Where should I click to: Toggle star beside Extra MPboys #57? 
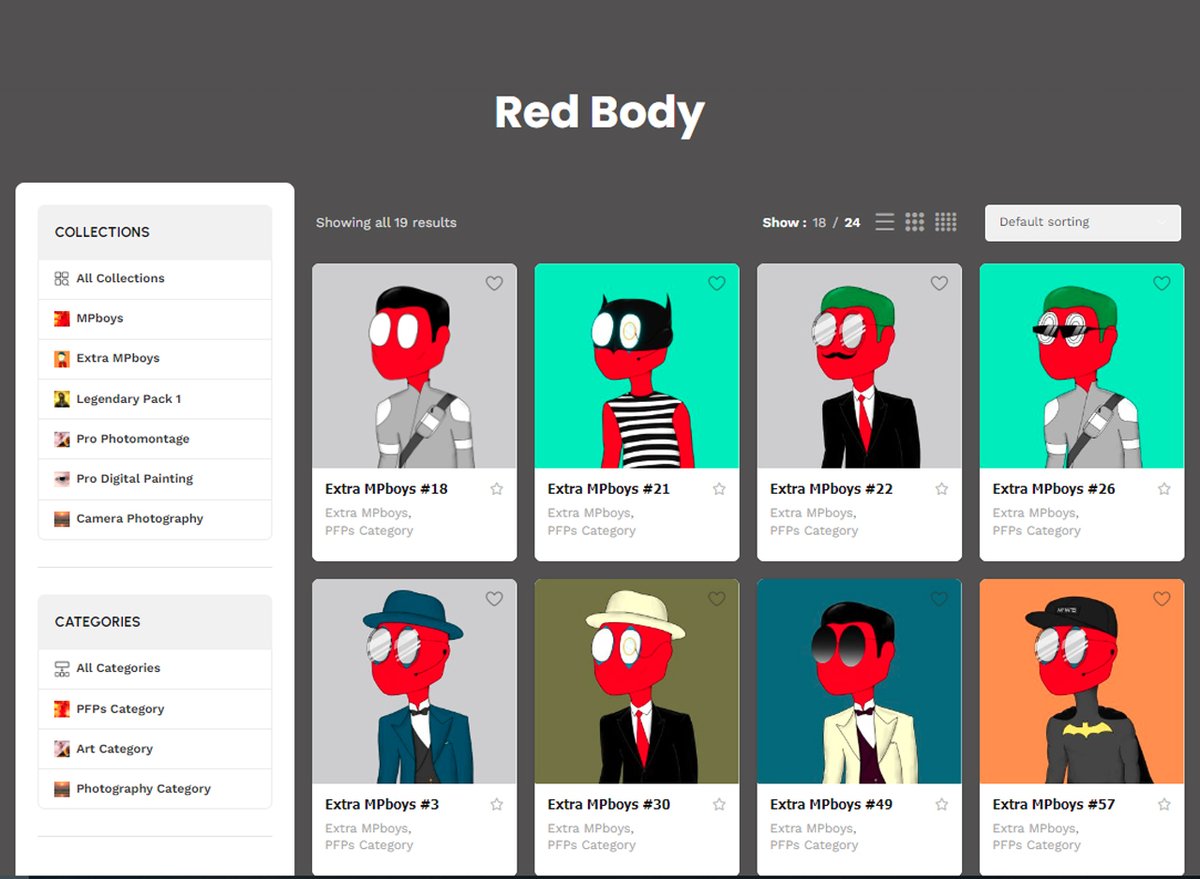pos(1164,804)
